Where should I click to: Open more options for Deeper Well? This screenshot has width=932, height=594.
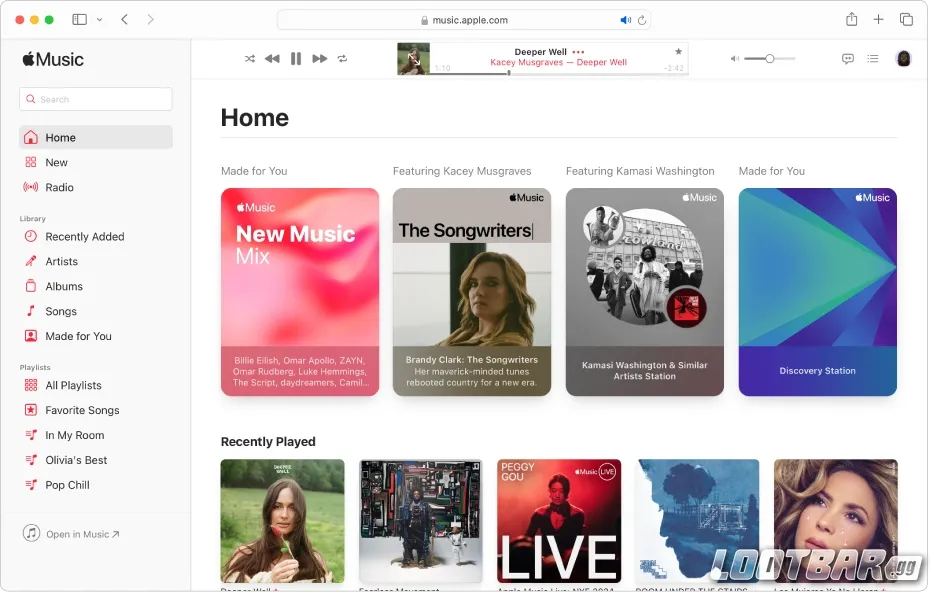pyautogui.click(x=578, y=52)
